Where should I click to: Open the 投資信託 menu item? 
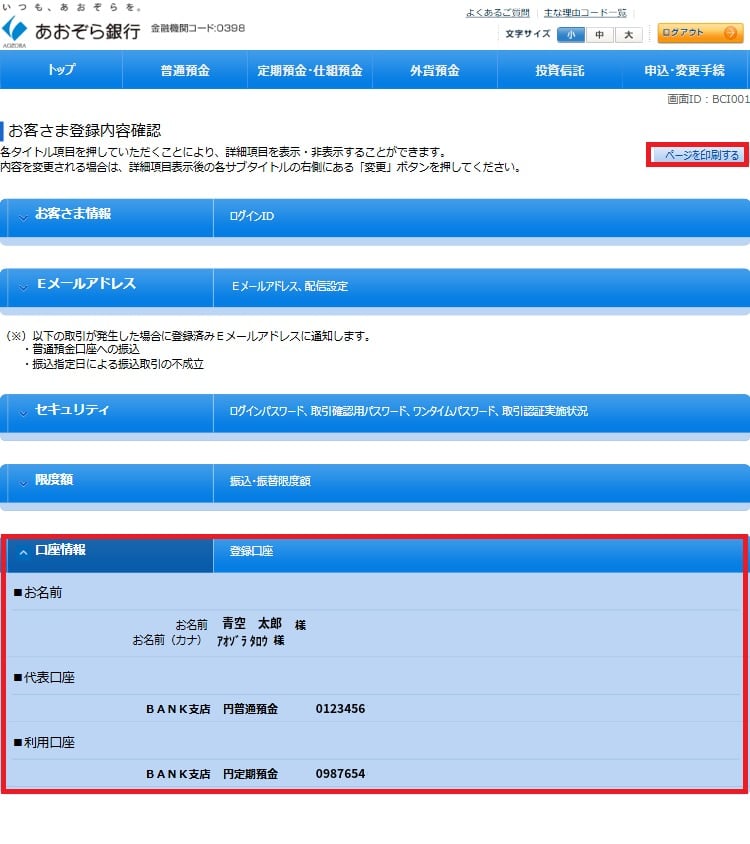click(x=559, y=70)
